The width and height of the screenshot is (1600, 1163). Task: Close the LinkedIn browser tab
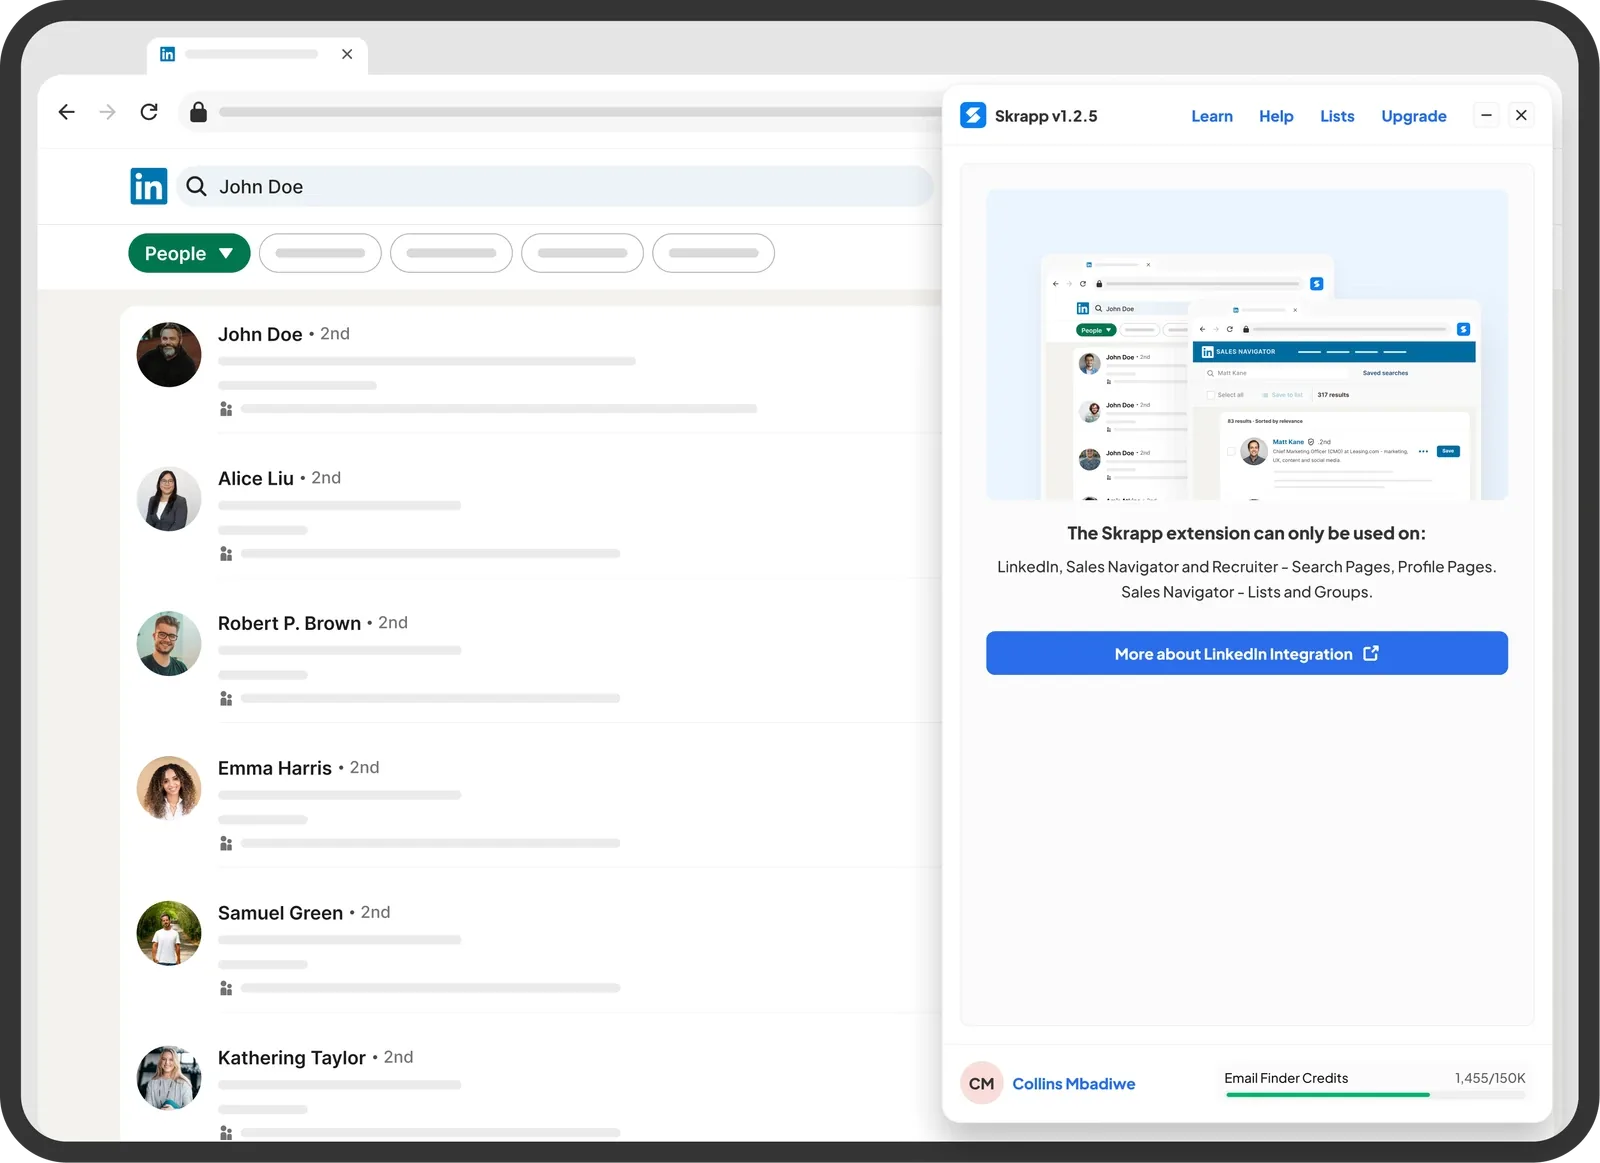click(347, 54)
